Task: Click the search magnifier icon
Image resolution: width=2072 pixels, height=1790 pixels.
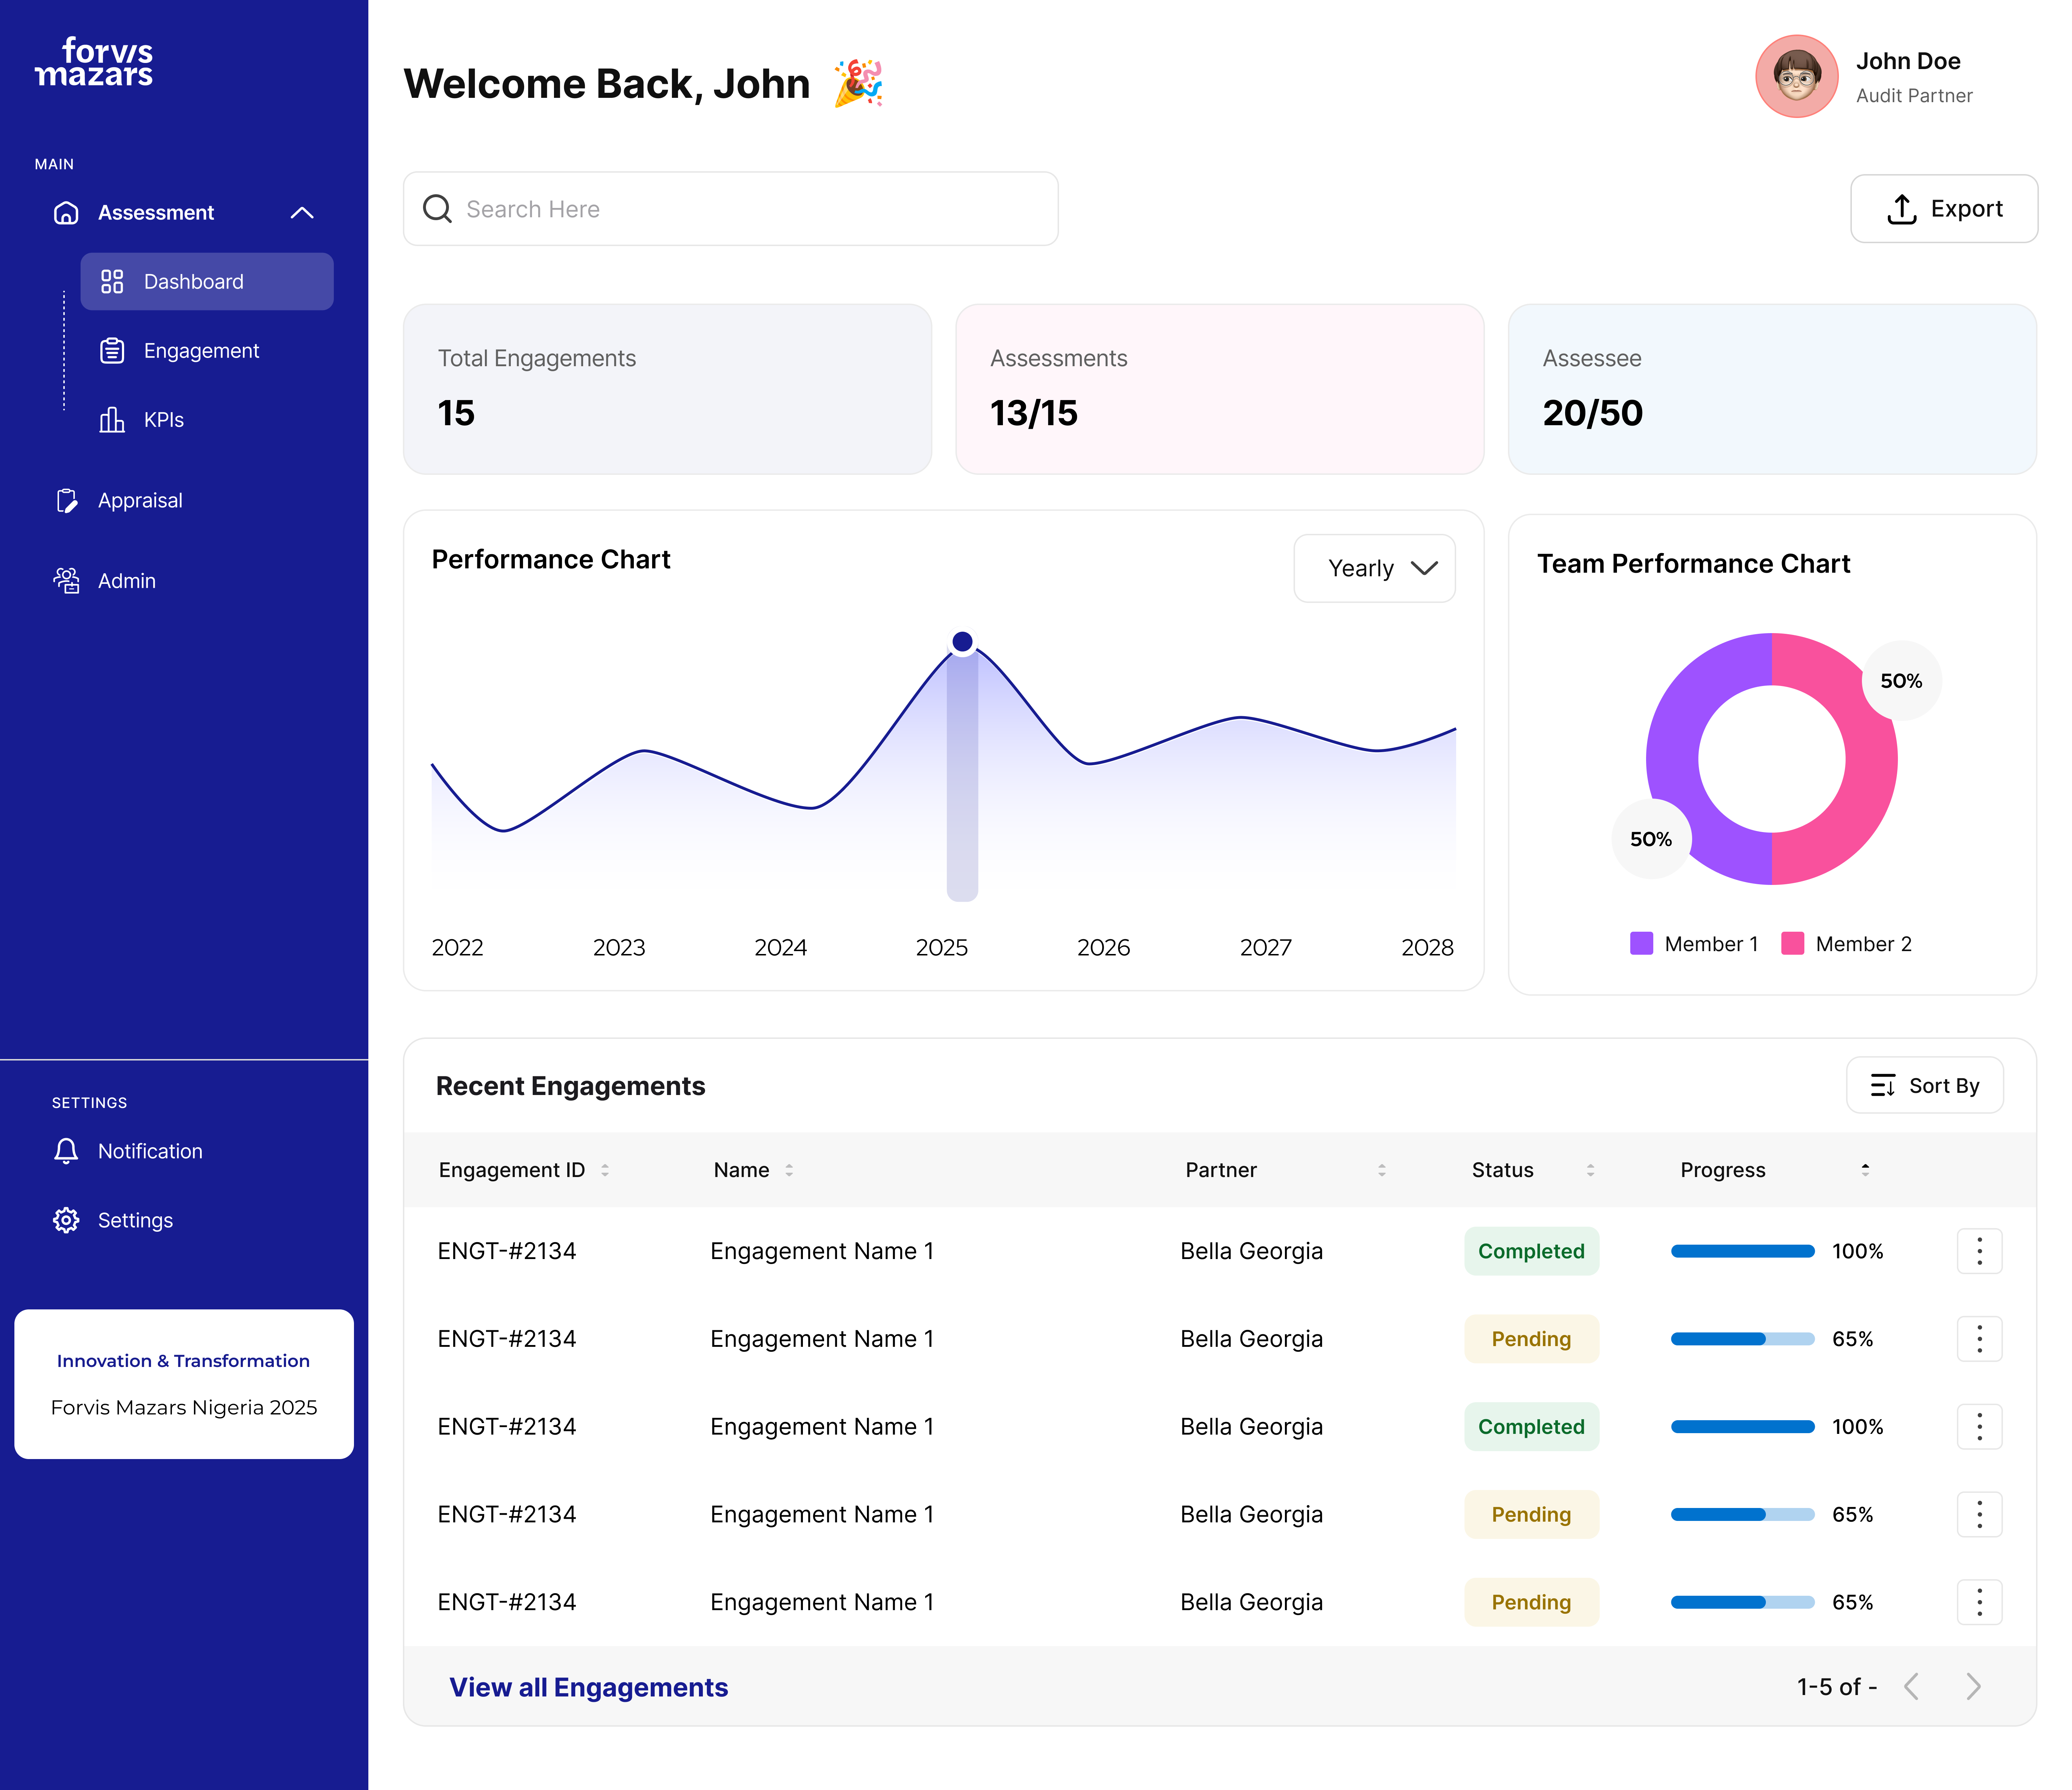Action: (437, 209)
